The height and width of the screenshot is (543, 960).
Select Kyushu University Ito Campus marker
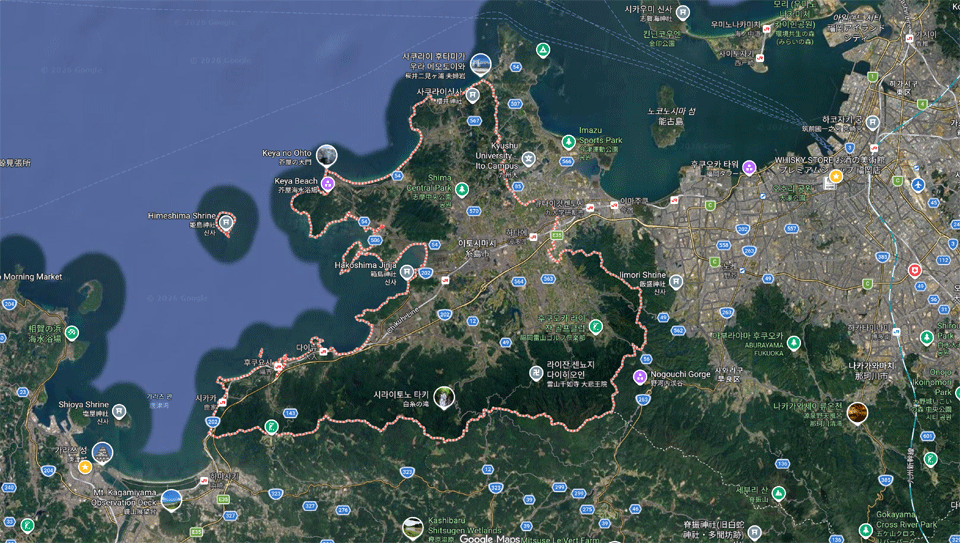[528, 159]
